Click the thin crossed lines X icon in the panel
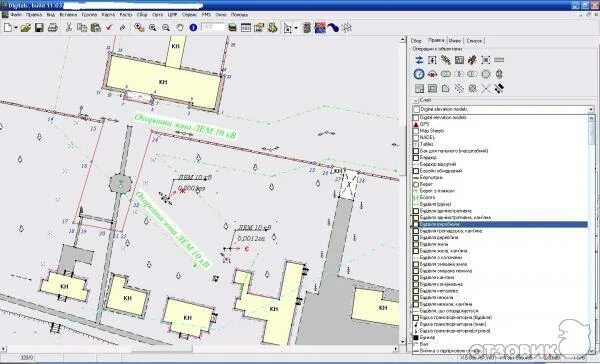This screenshot has width=600, height=364. pyautogui.click(x=486, y=88)
